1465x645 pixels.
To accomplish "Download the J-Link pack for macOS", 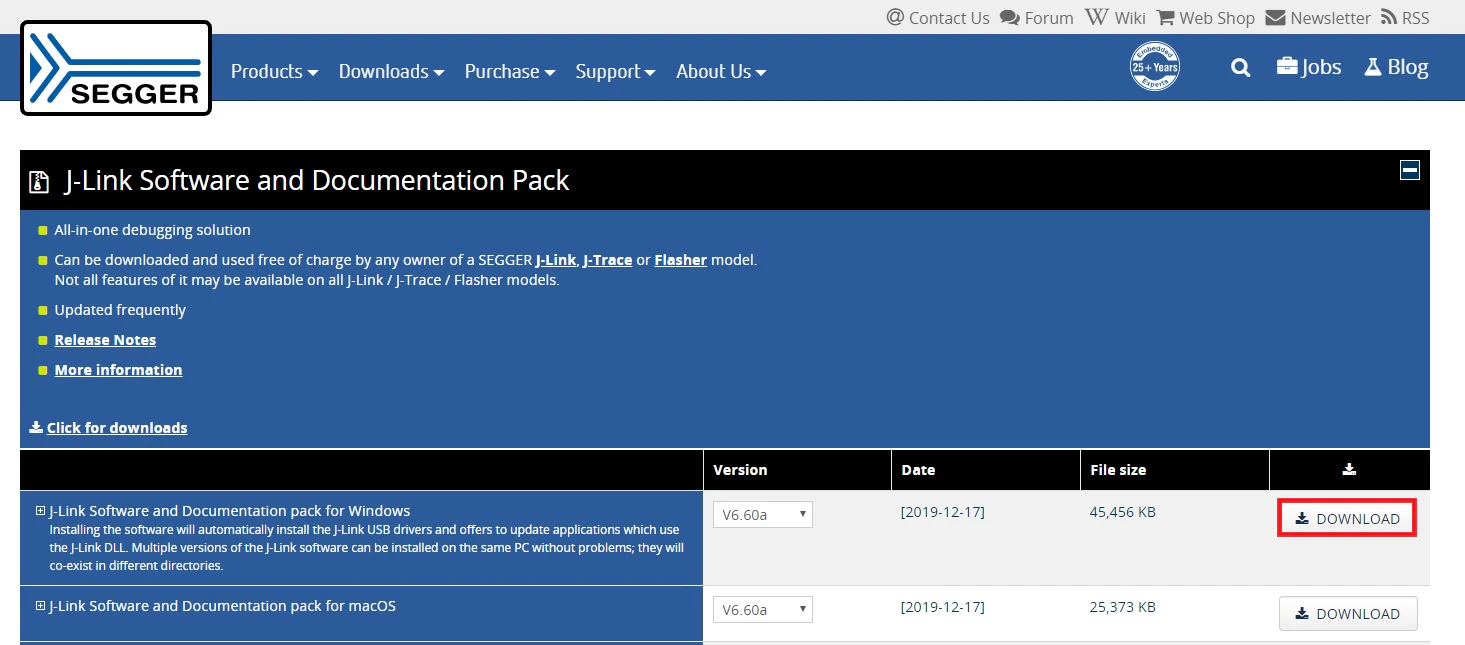I will pyautogui.click(x=1348, y=614).
